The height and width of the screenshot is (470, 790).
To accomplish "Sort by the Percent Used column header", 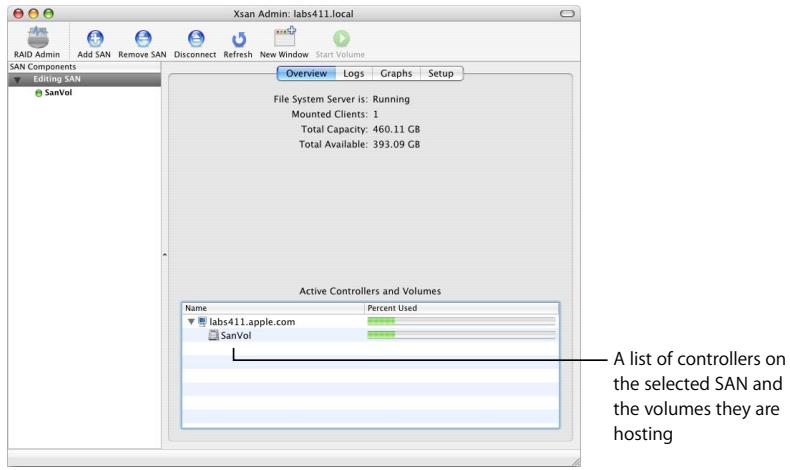I will (x=462, y=308).
